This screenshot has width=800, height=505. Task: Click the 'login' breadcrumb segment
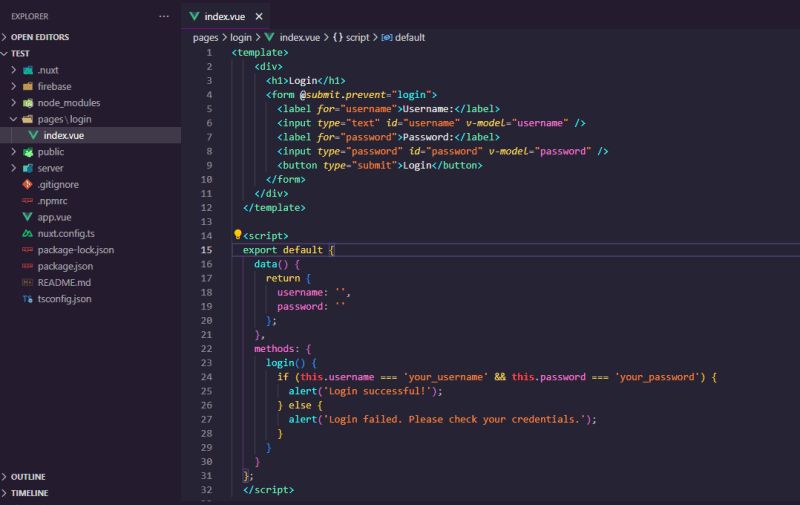click(x=241, y=37)
